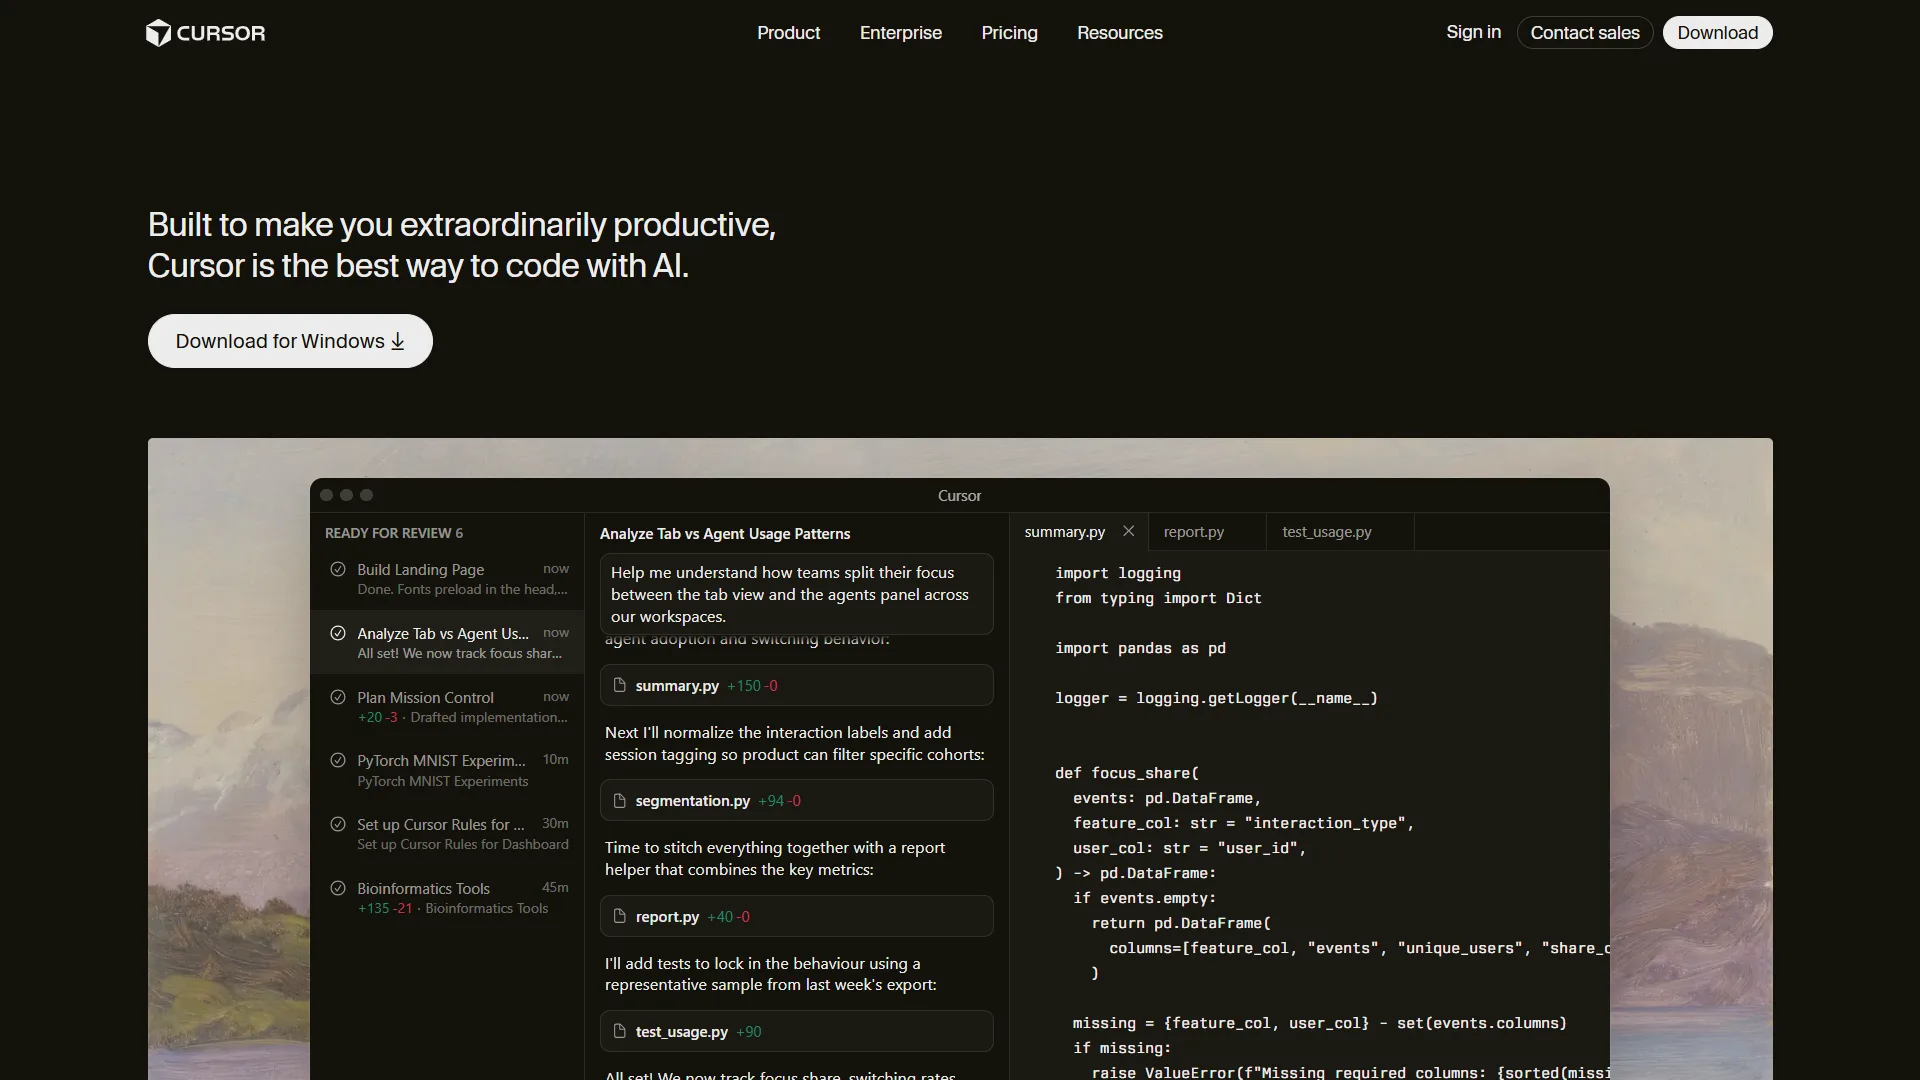Click the prompt box about teams' focus
The height and width of the screenshot is (1080, 1920).
(x=796, y=594)
